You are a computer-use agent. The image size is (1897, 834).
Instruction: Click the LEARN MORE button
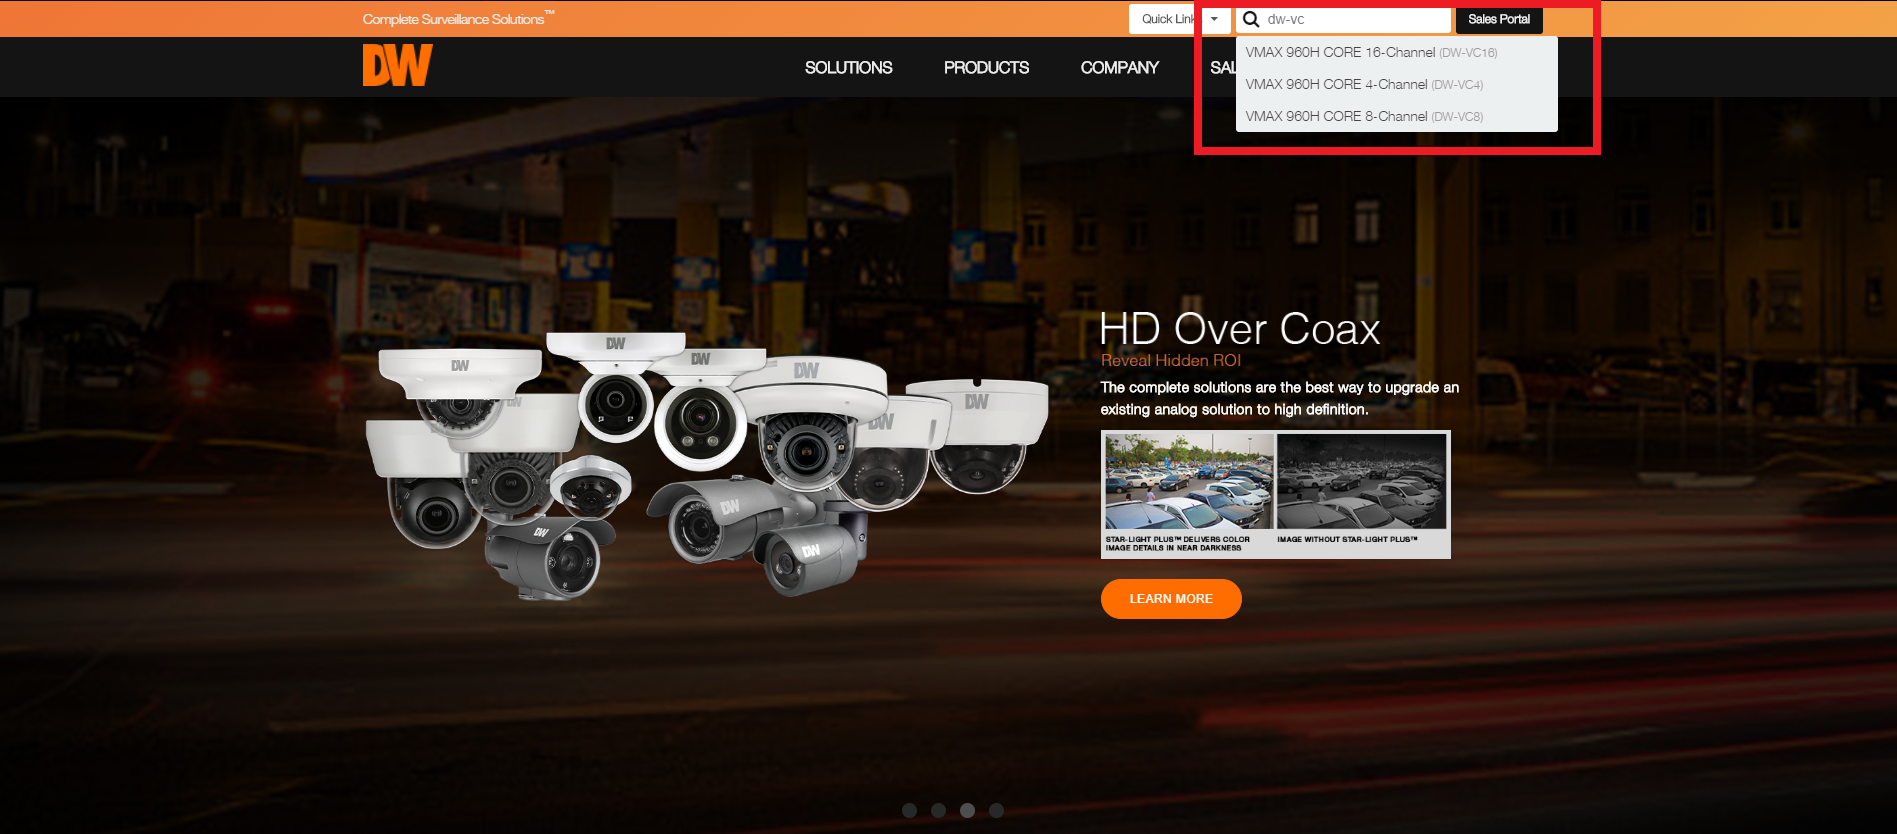coord(1171,598)
